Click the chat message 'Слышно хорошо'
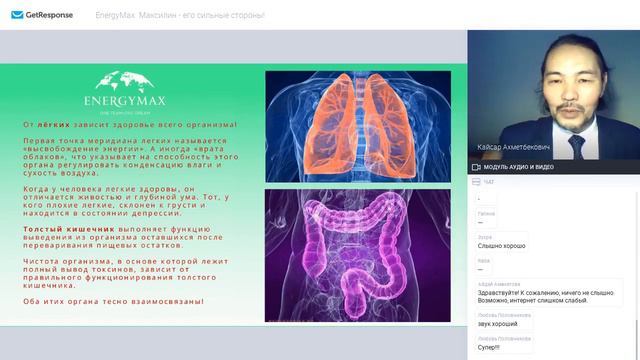Image resolution: width=640 pixels, height=360 pixels. pyautogui.click(x=501, y=246)
